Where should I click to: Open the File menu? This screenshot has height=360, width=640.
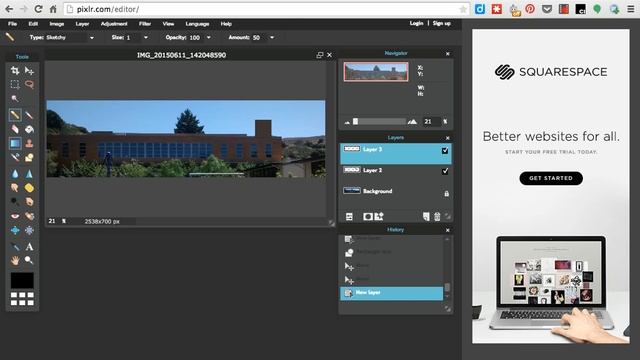[x=13, y=24]
